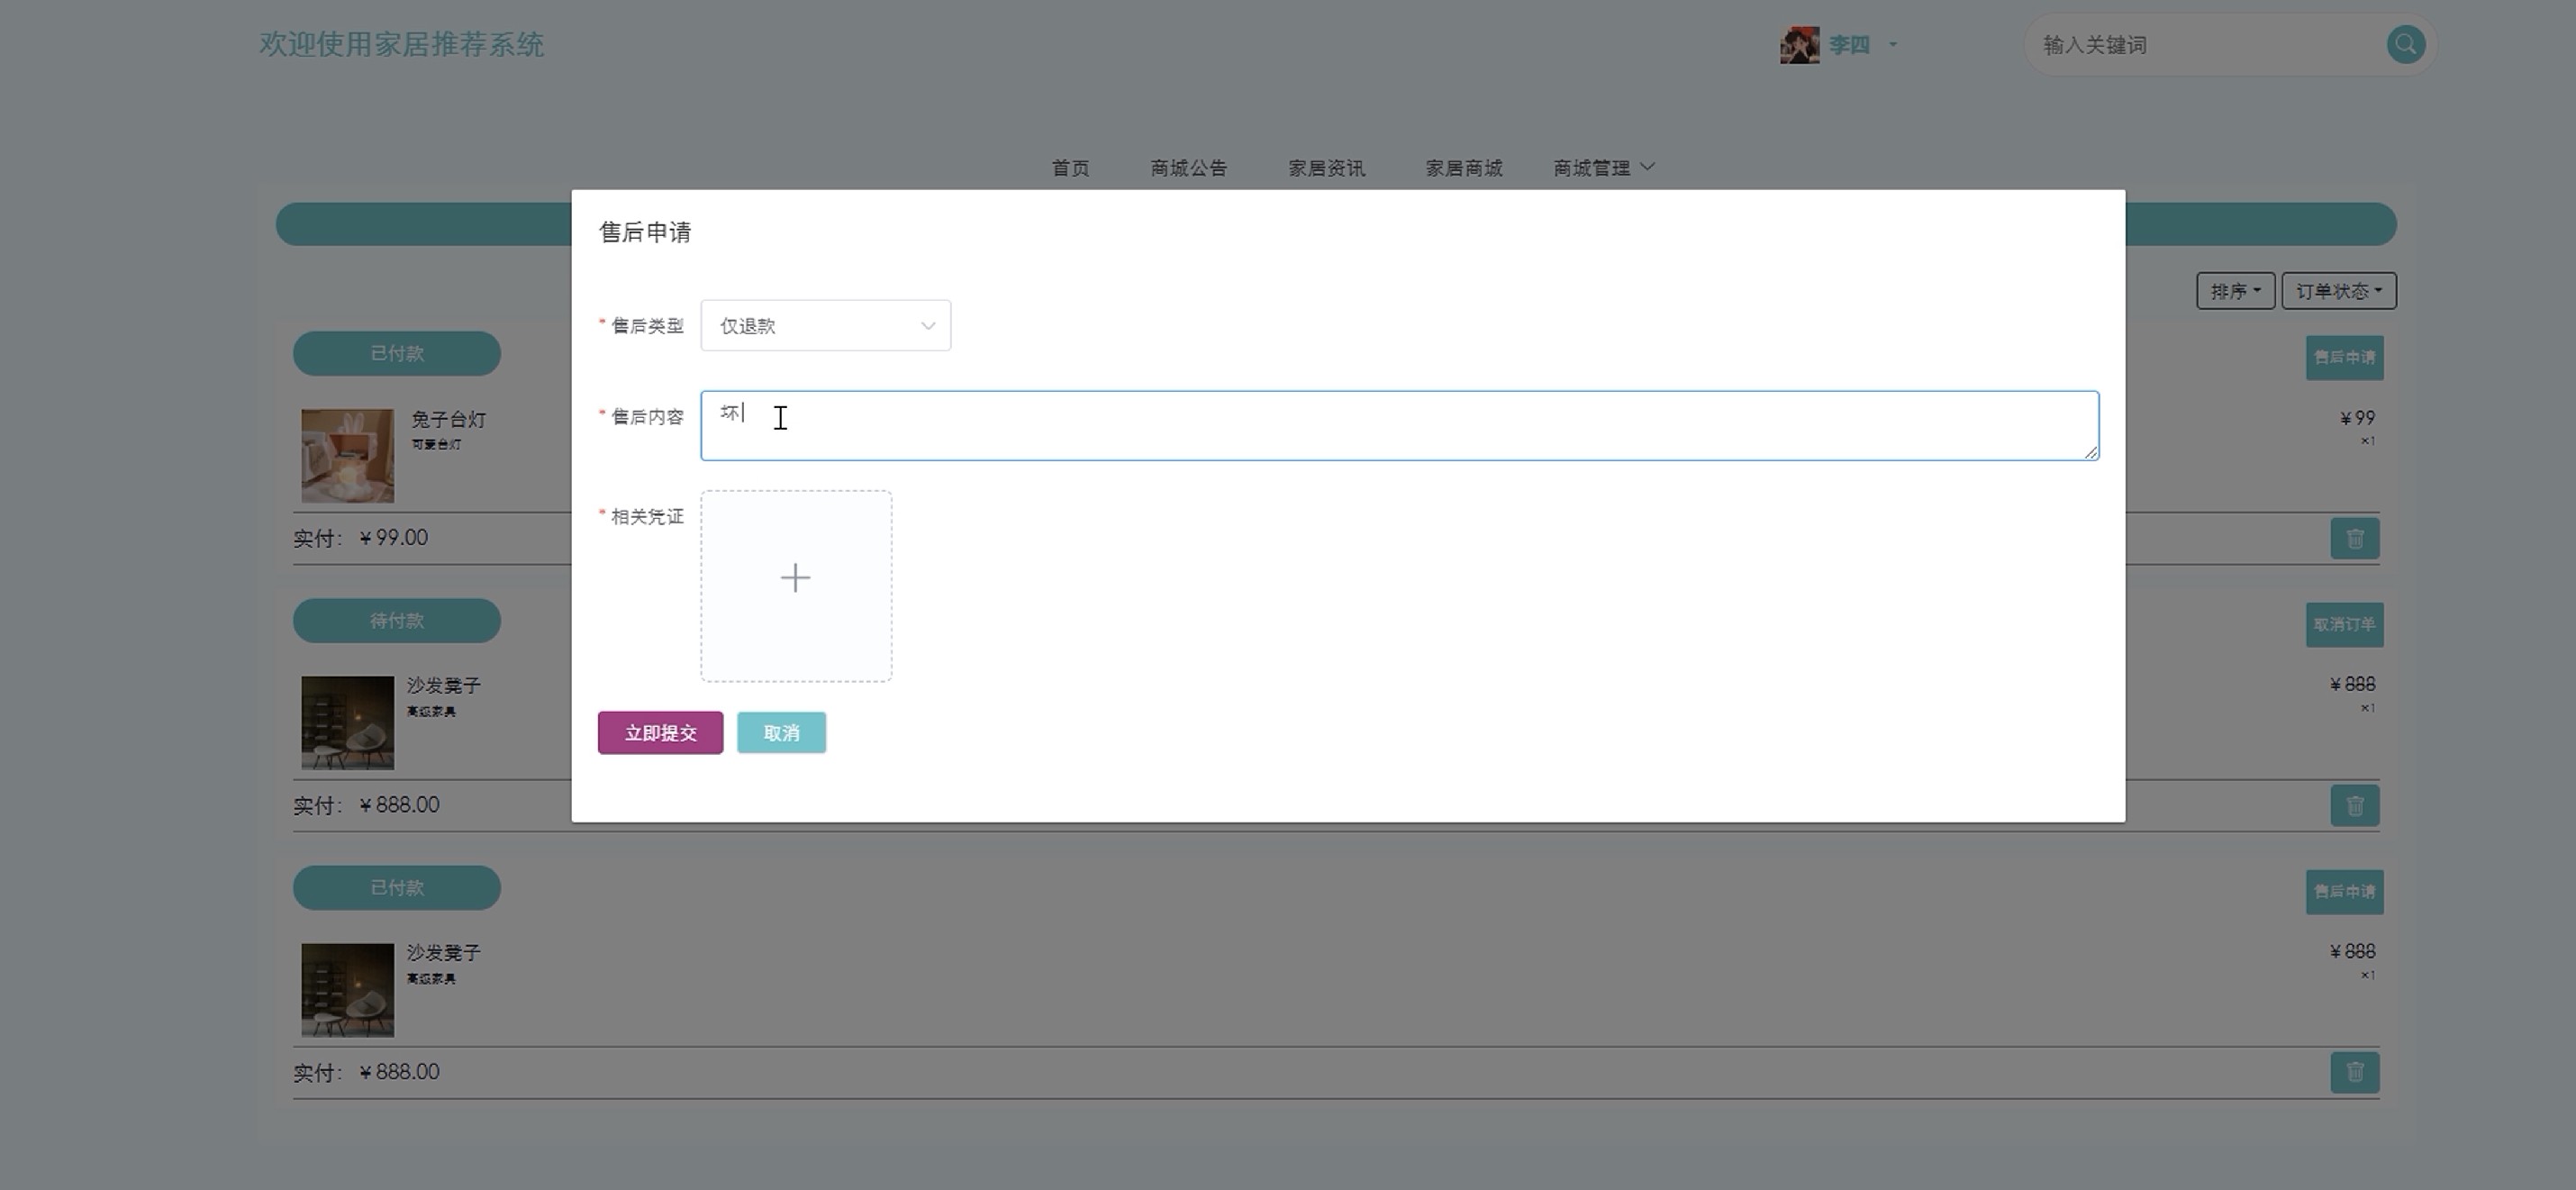Delete the first rabbit lamp order

pos(2354,539)
